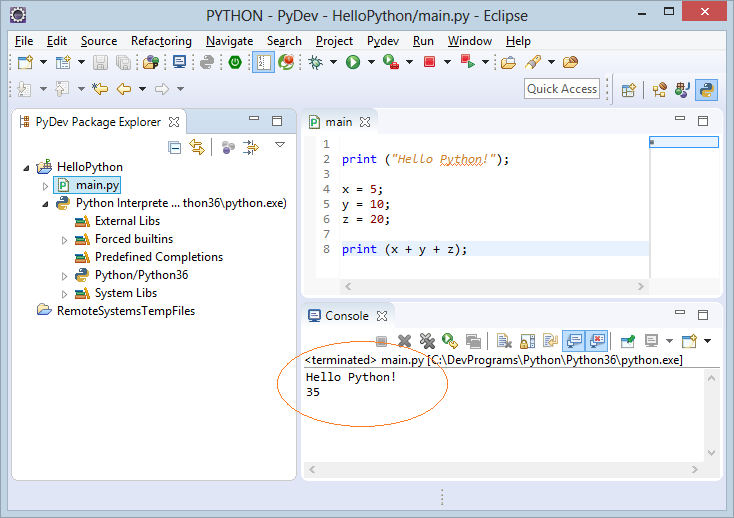Select External Libs tree item
Image resolution: width=734 pixels, height=518 pixels.
(x=117, y=221)
